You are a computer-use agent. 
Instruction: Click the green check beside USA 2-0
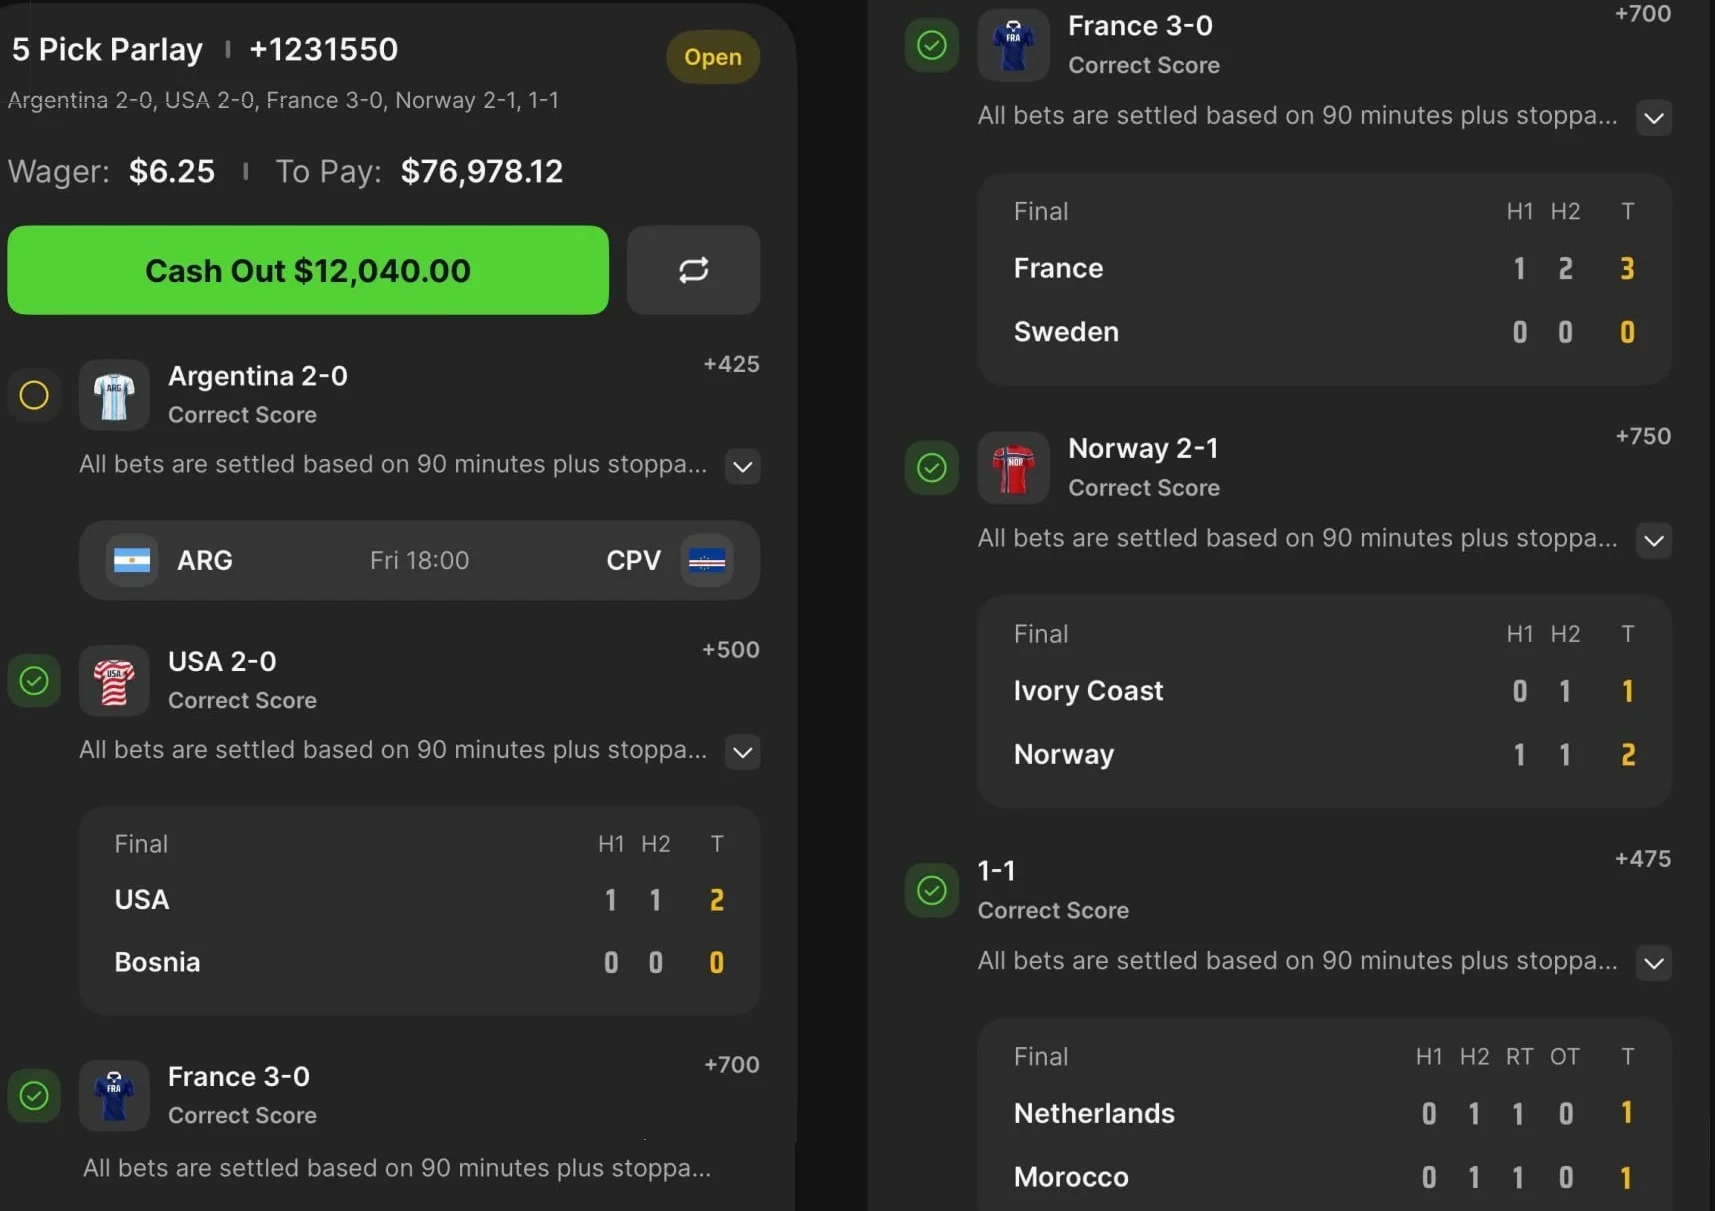click(x=34, y=681)
